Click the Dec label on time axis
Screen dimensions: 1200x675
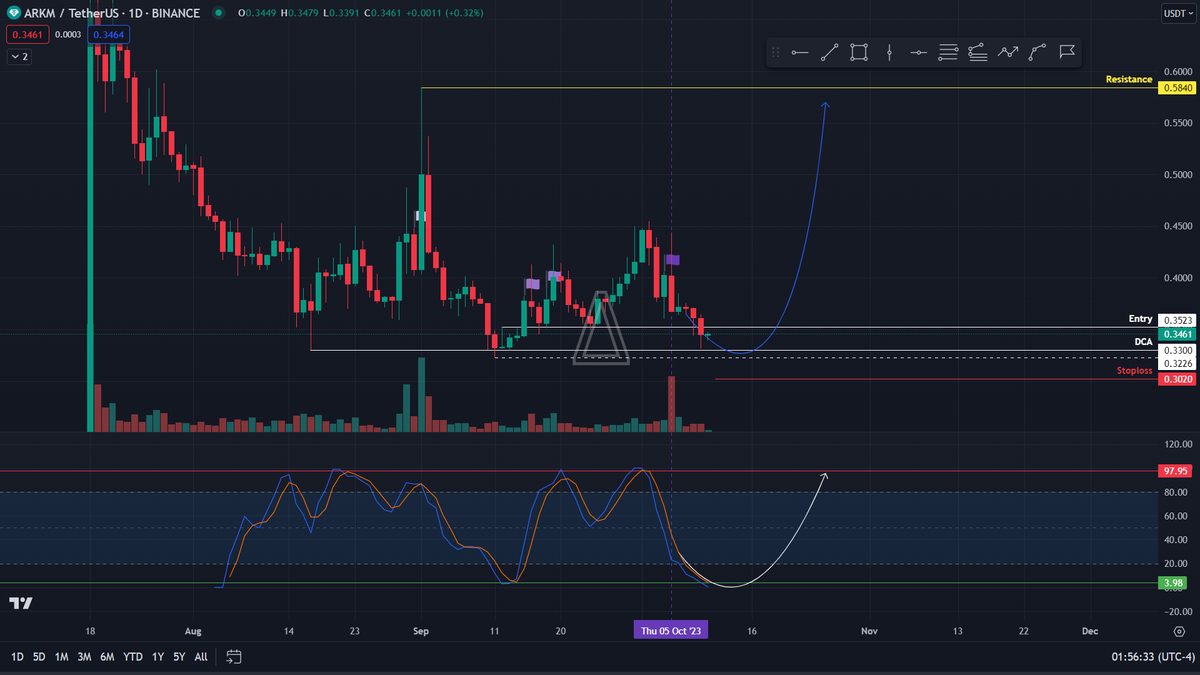click(x=1090, y=631)
